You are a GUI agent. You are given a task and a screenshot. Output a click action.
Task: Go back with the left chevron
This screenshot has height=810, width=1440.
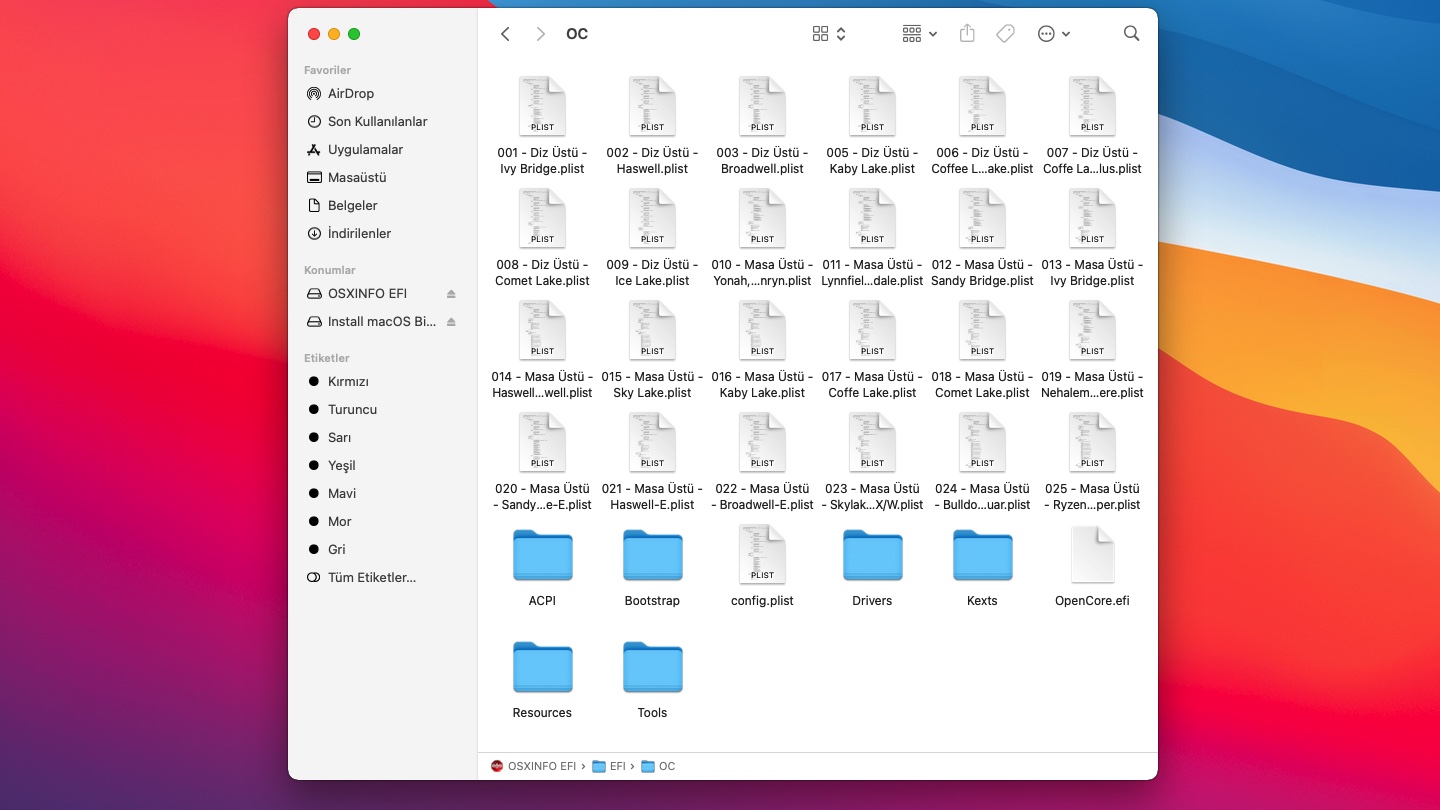click(505, 34)
